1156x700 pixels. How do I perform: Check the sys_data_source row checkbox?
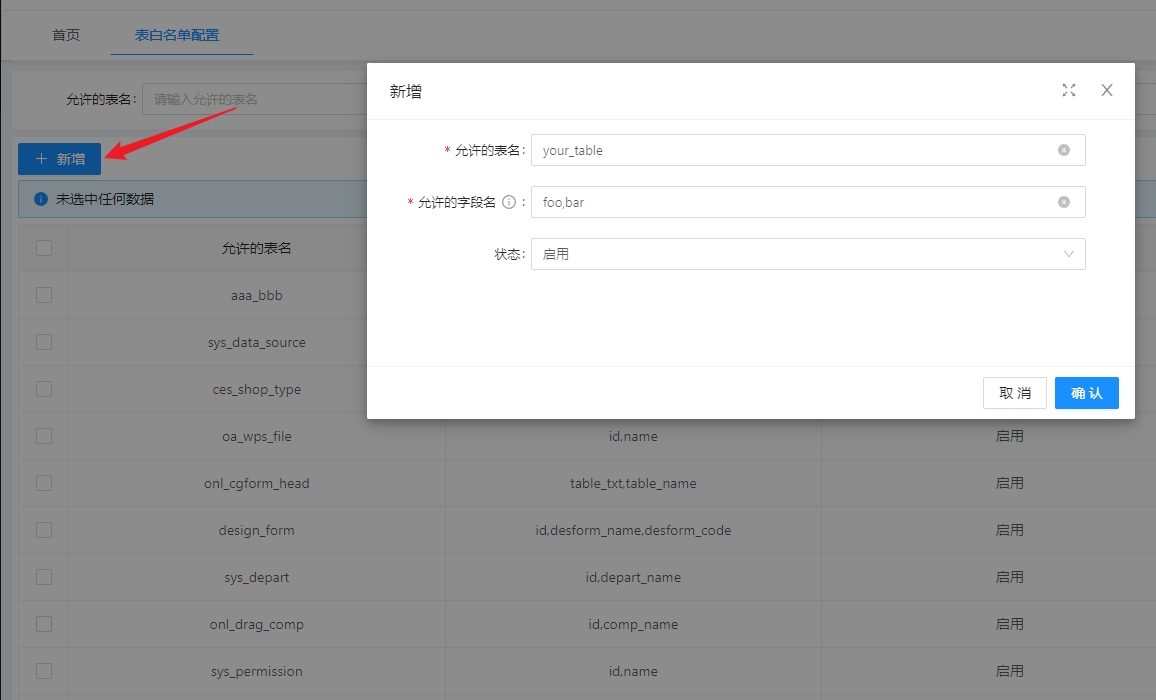pos(44,342)
